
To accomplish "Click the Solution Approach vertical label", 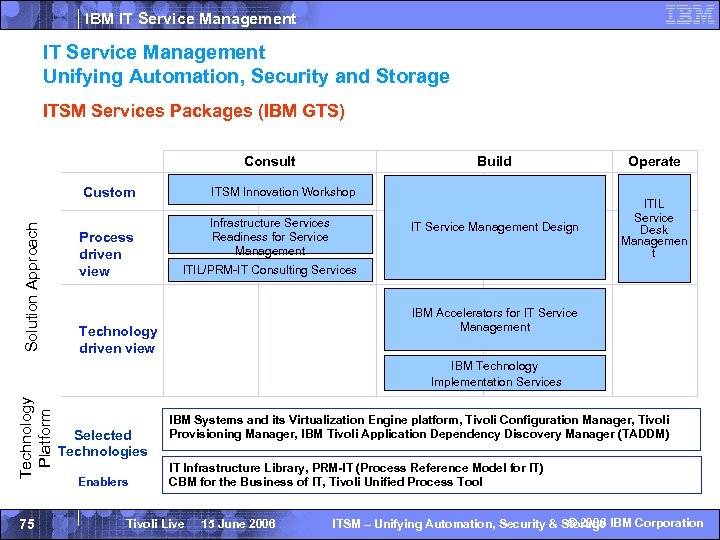I will (31, 287).
